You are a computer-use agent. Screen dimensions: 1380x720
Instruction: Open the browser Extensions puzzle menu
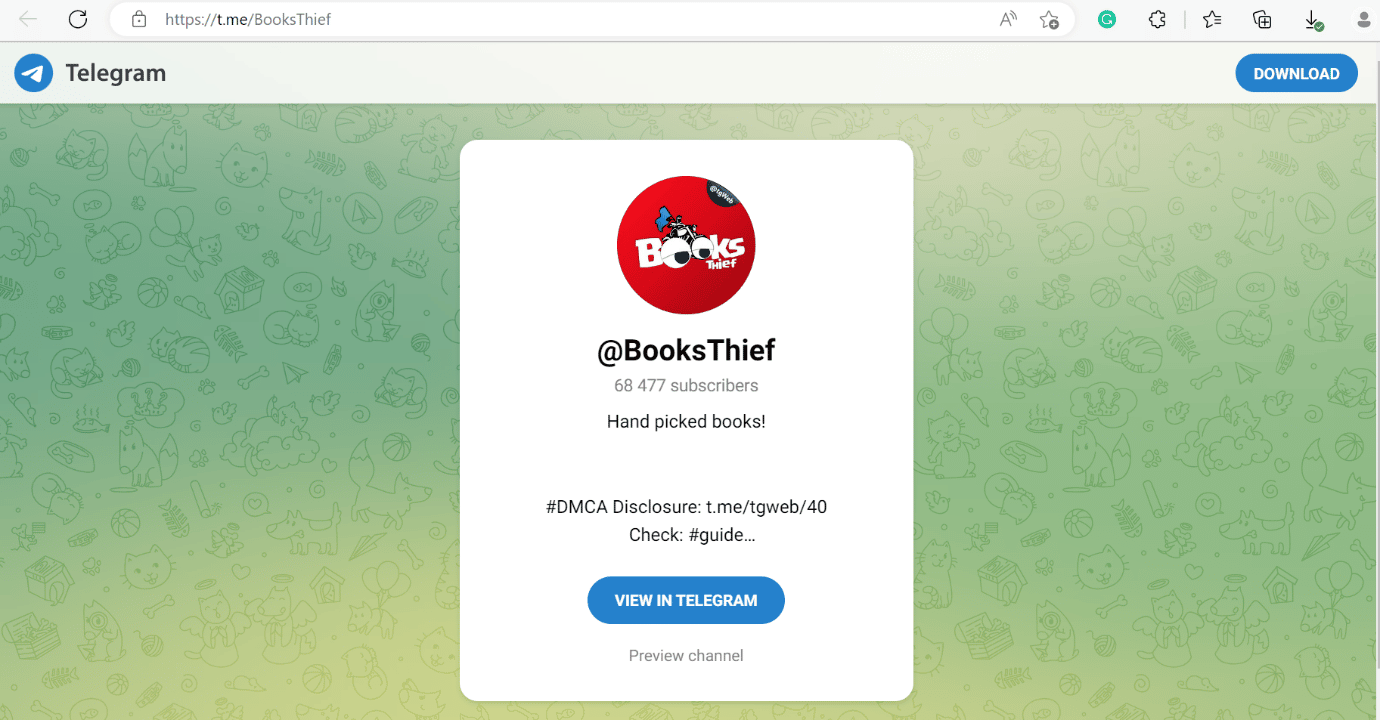(1157, 19)
